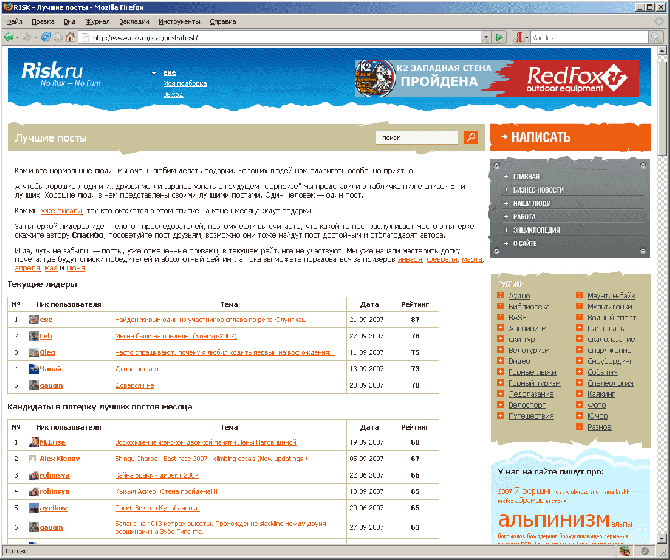Click the Risk.ru logo
This screenshot has height=560, width=670.
coord(60,74)
